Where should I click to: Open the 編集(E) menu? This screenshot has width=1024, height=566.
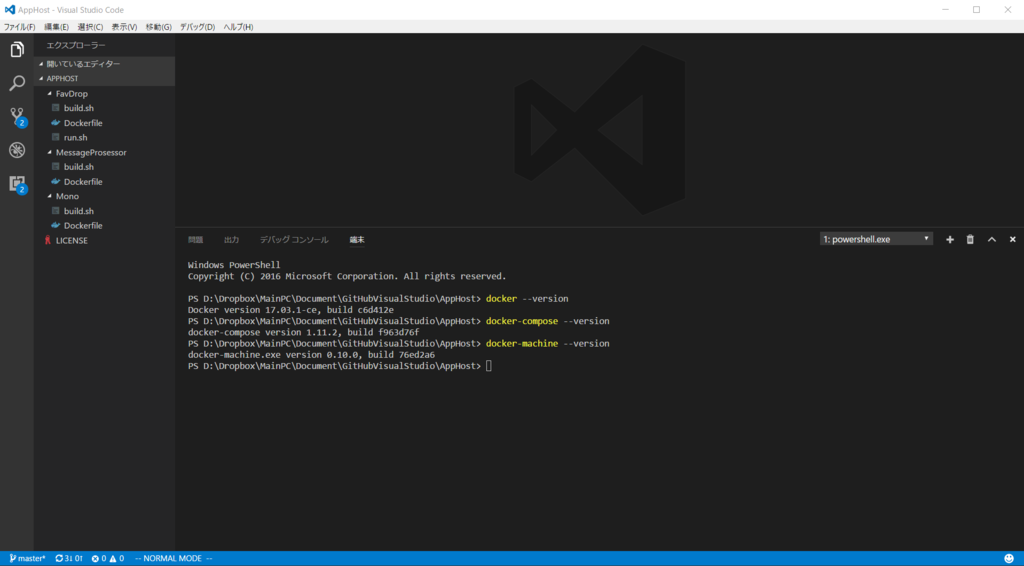pos(56,27)
